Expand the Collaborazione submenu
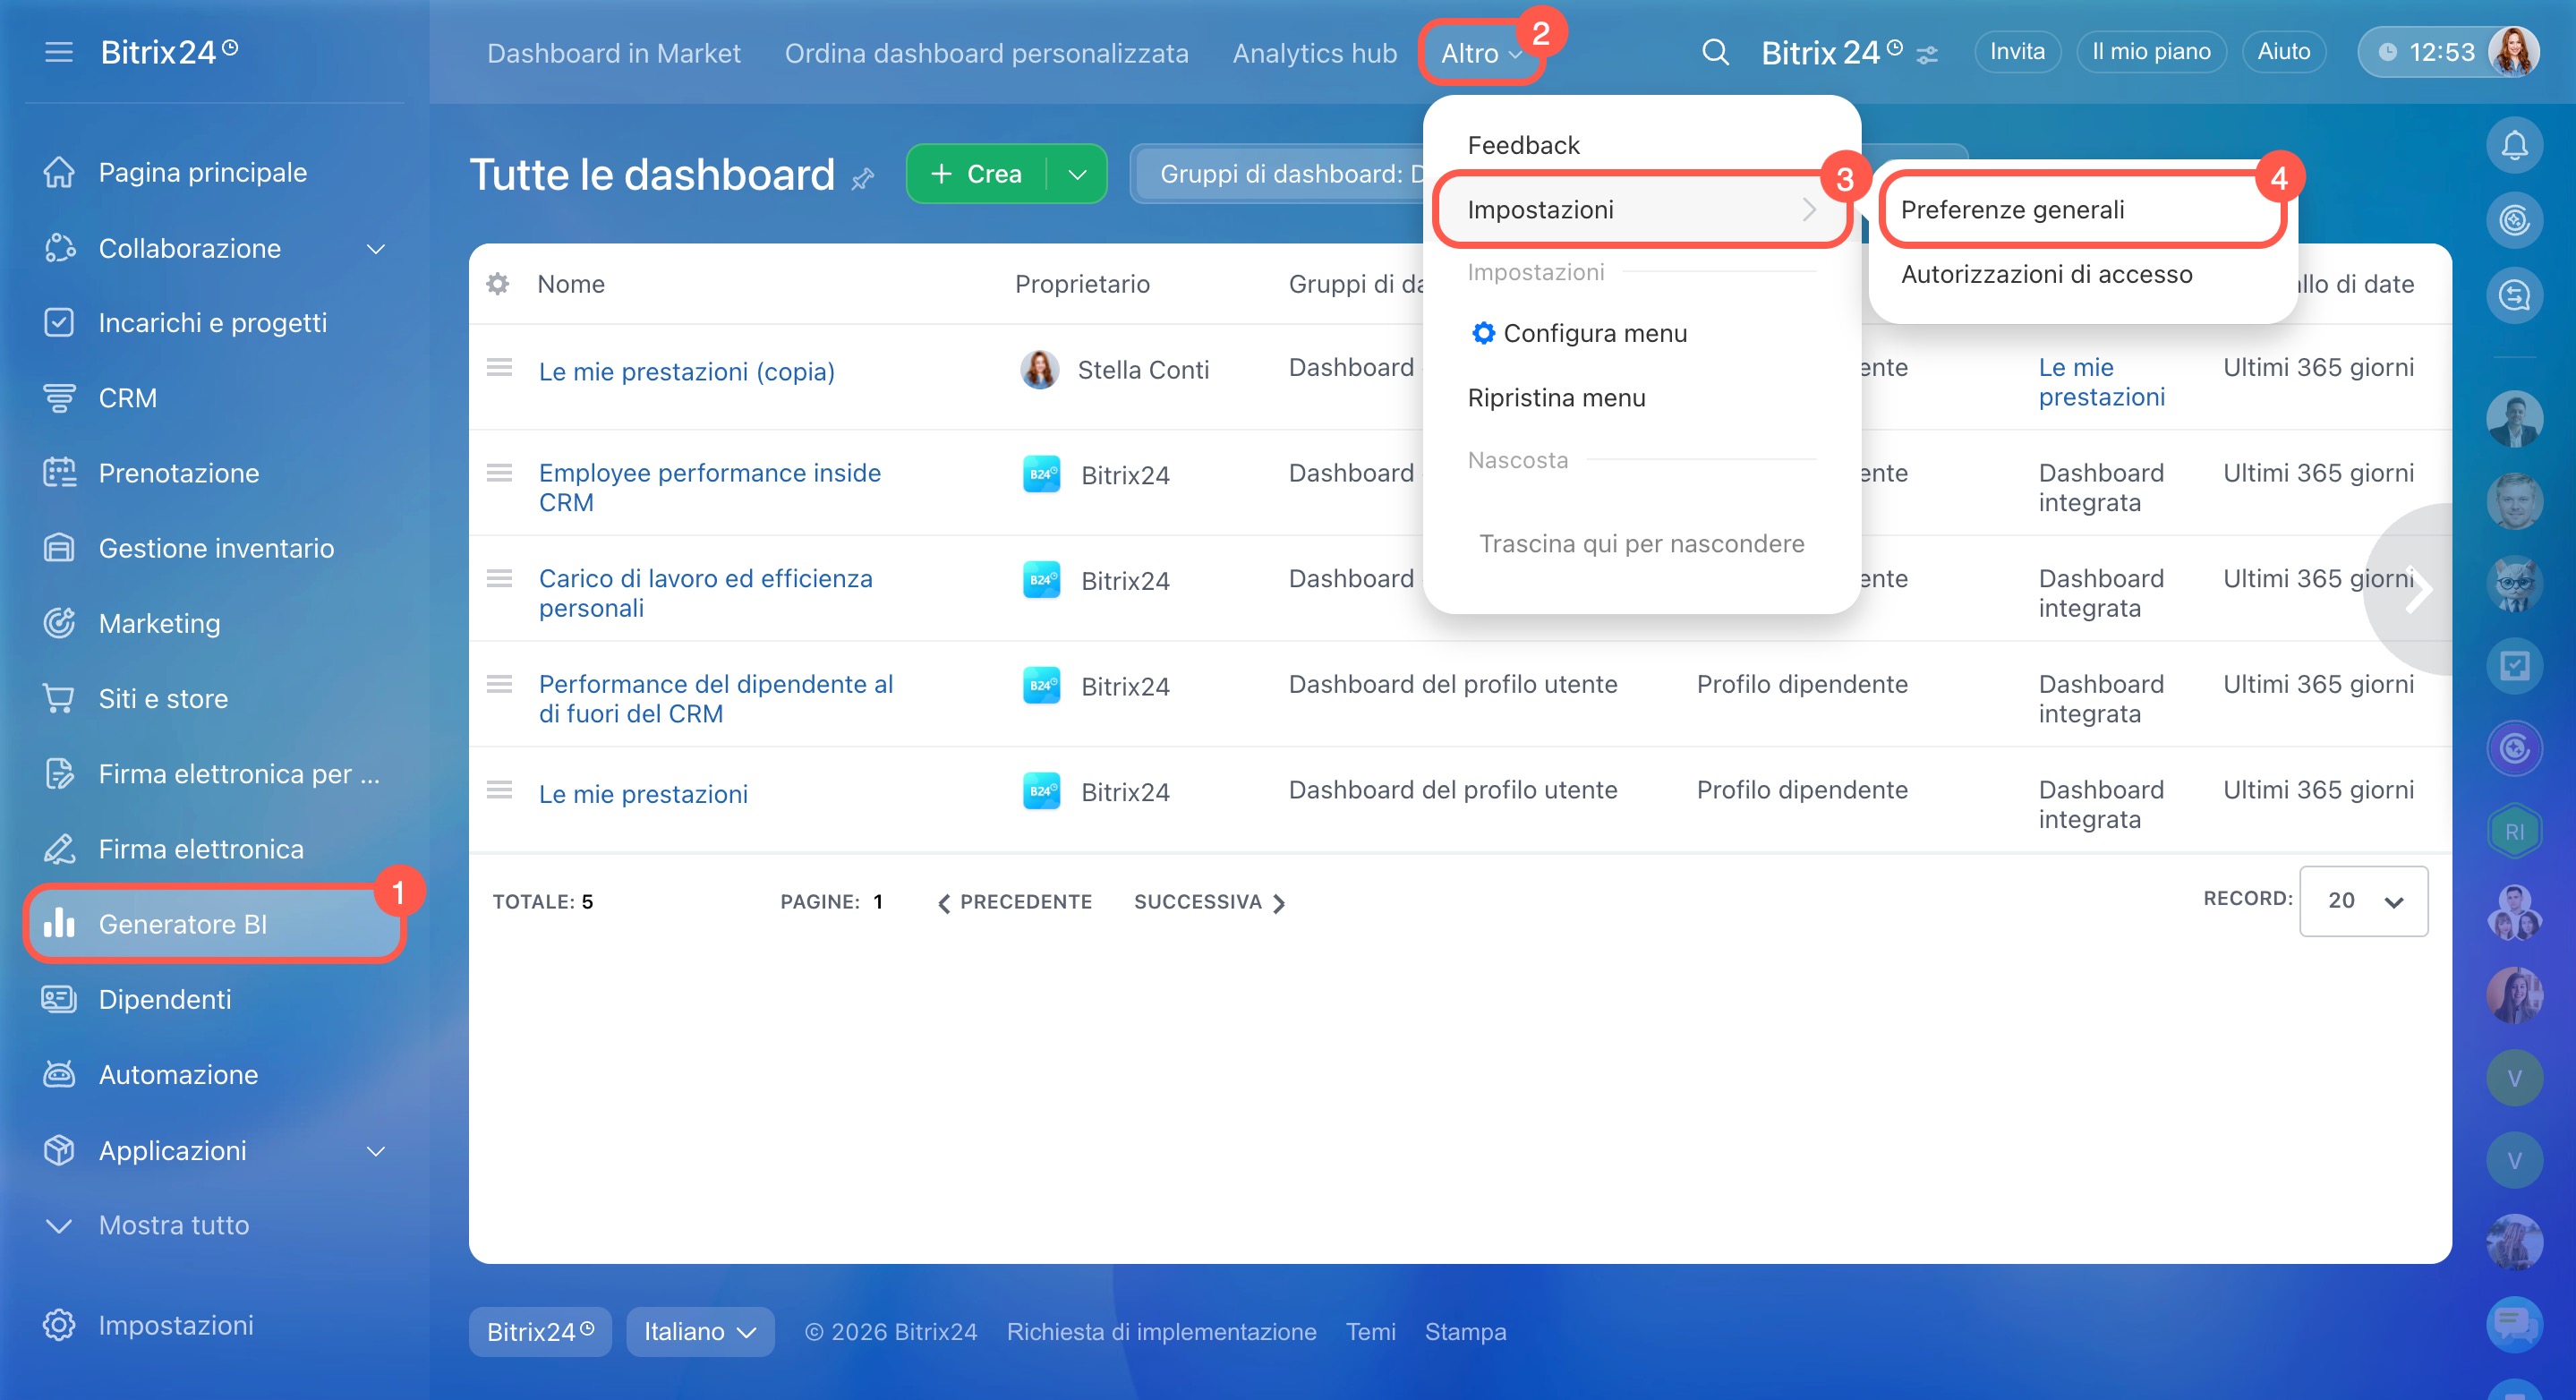 click(x=375, y=248)
